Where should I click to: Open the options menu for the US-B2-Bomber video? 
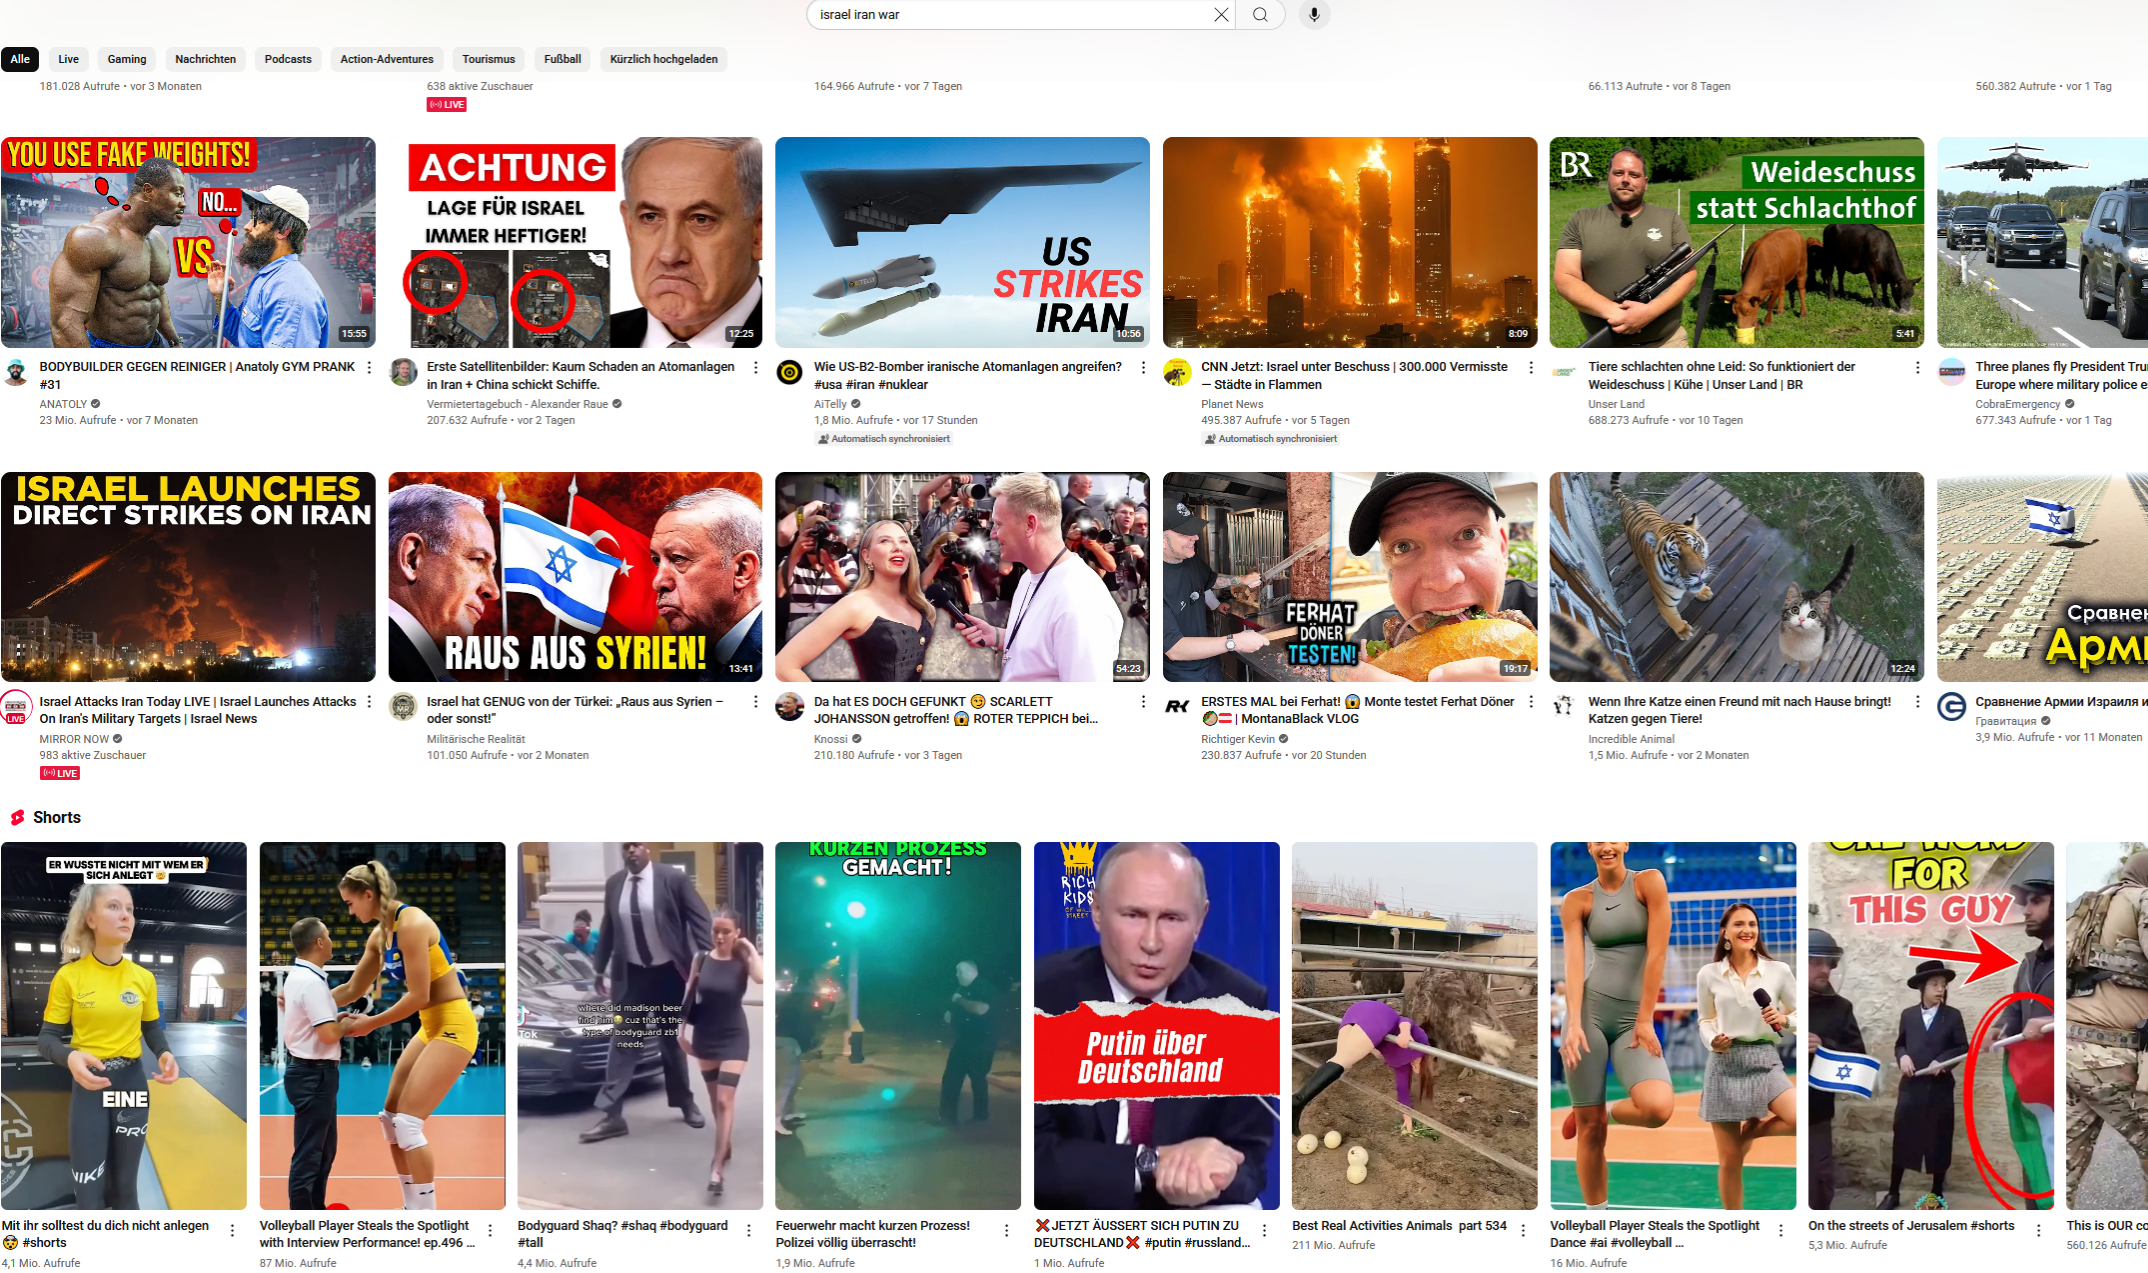pos(1143,368)
